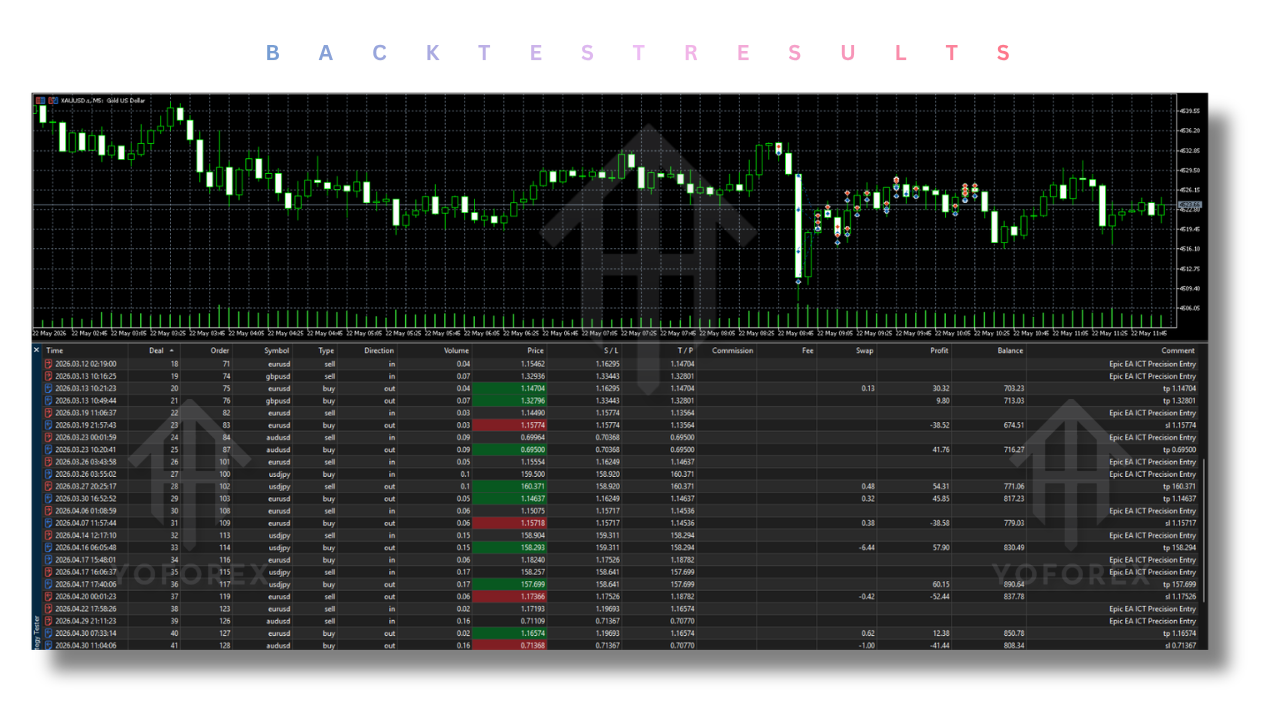
Task: Select the comment 'sl 1.17526'
Action: pos(1179,596)
